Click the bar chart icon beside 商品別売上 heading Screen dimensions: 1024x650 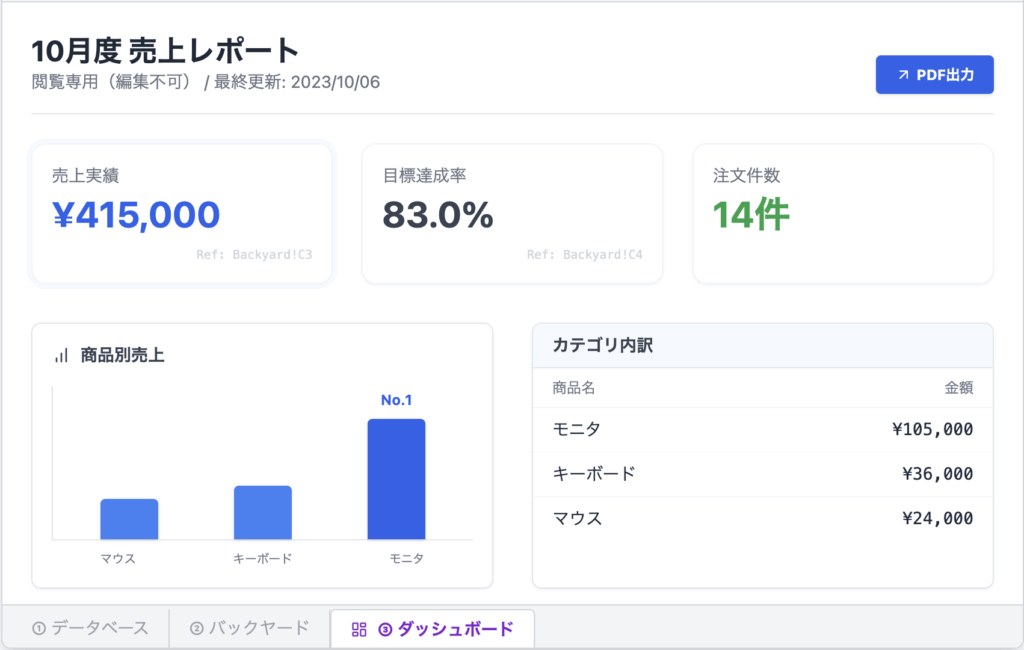pyautogui.click(x=60, y=354)
